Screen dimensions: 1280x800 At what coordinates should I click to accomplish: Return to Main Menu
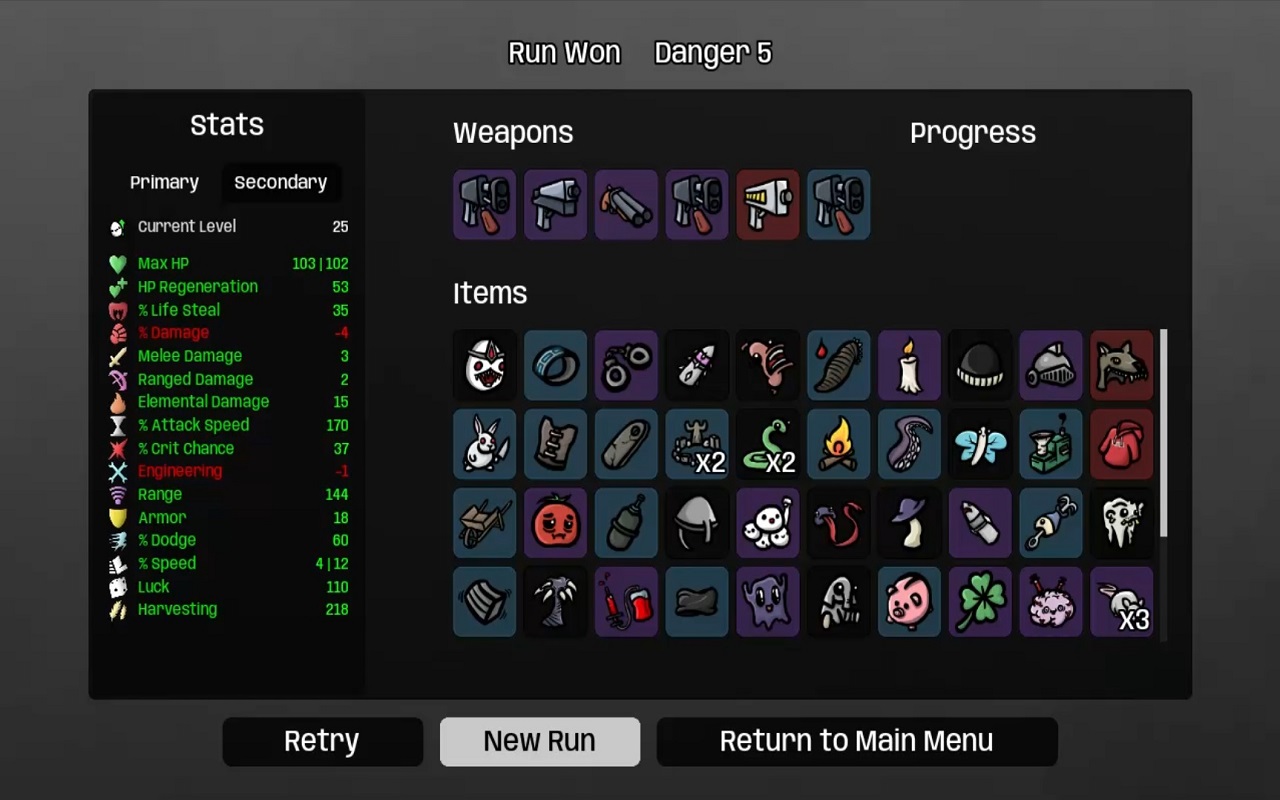[857, 741]
